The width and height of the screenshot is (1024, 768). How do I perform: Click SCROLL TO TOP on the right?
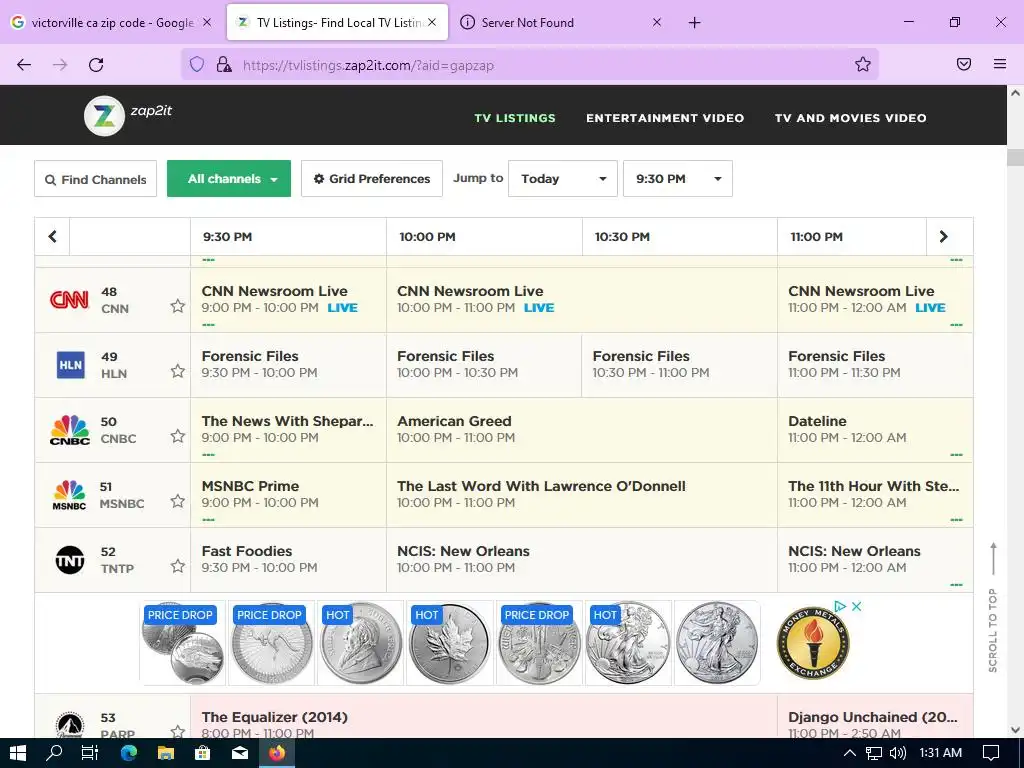point(993,607)
